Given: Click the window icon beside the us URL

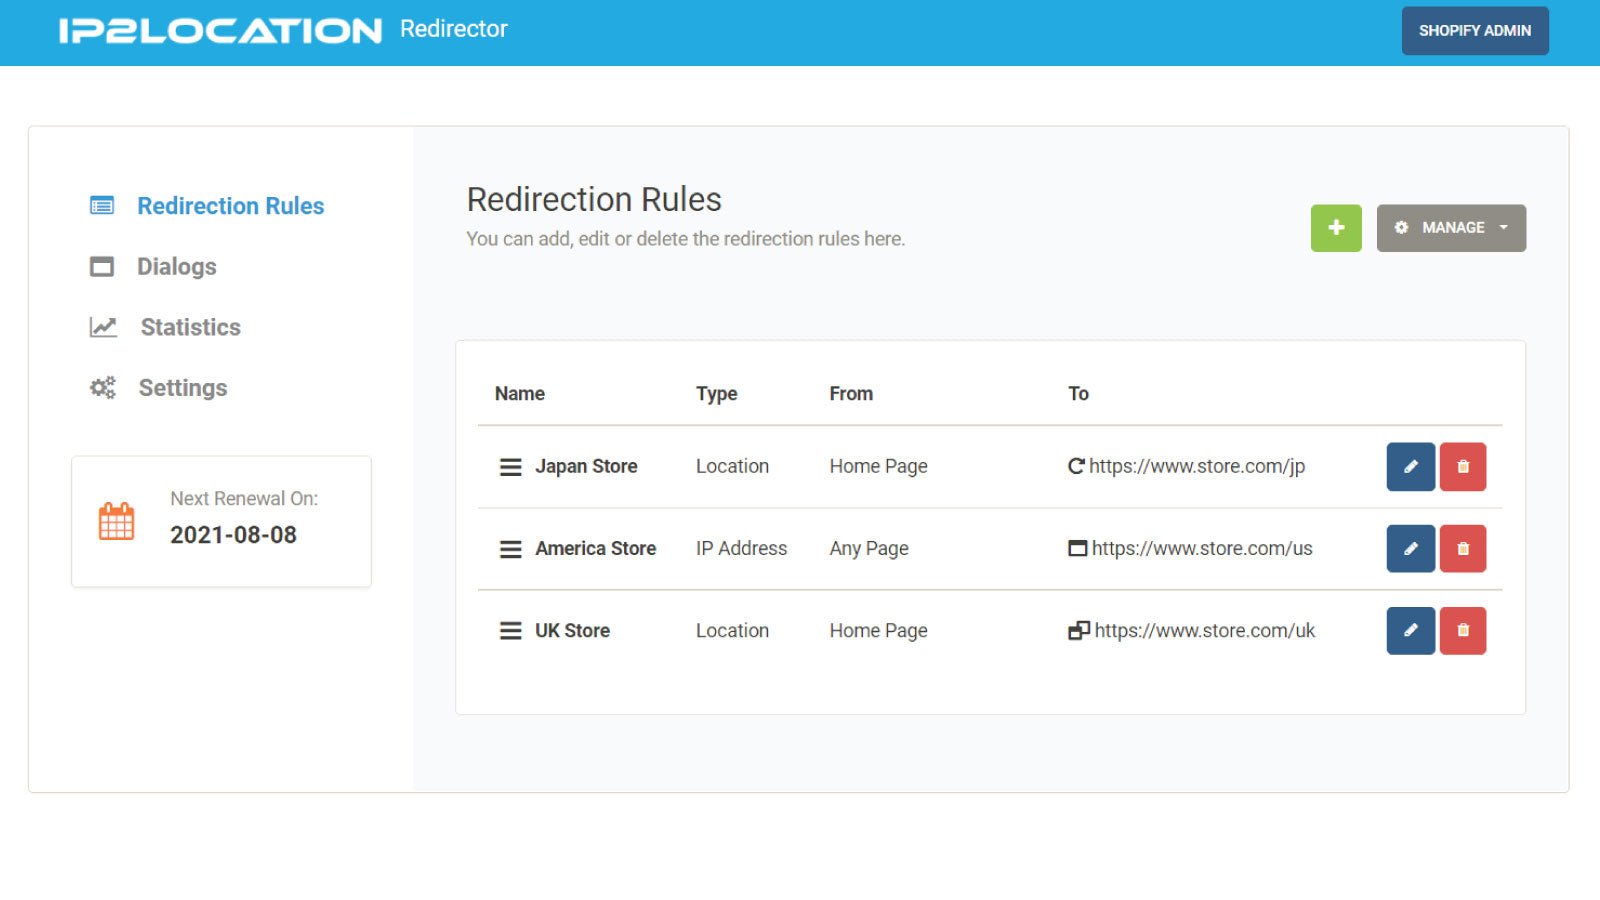Looking at the screenshot, I should click(x=1075, y=548).
